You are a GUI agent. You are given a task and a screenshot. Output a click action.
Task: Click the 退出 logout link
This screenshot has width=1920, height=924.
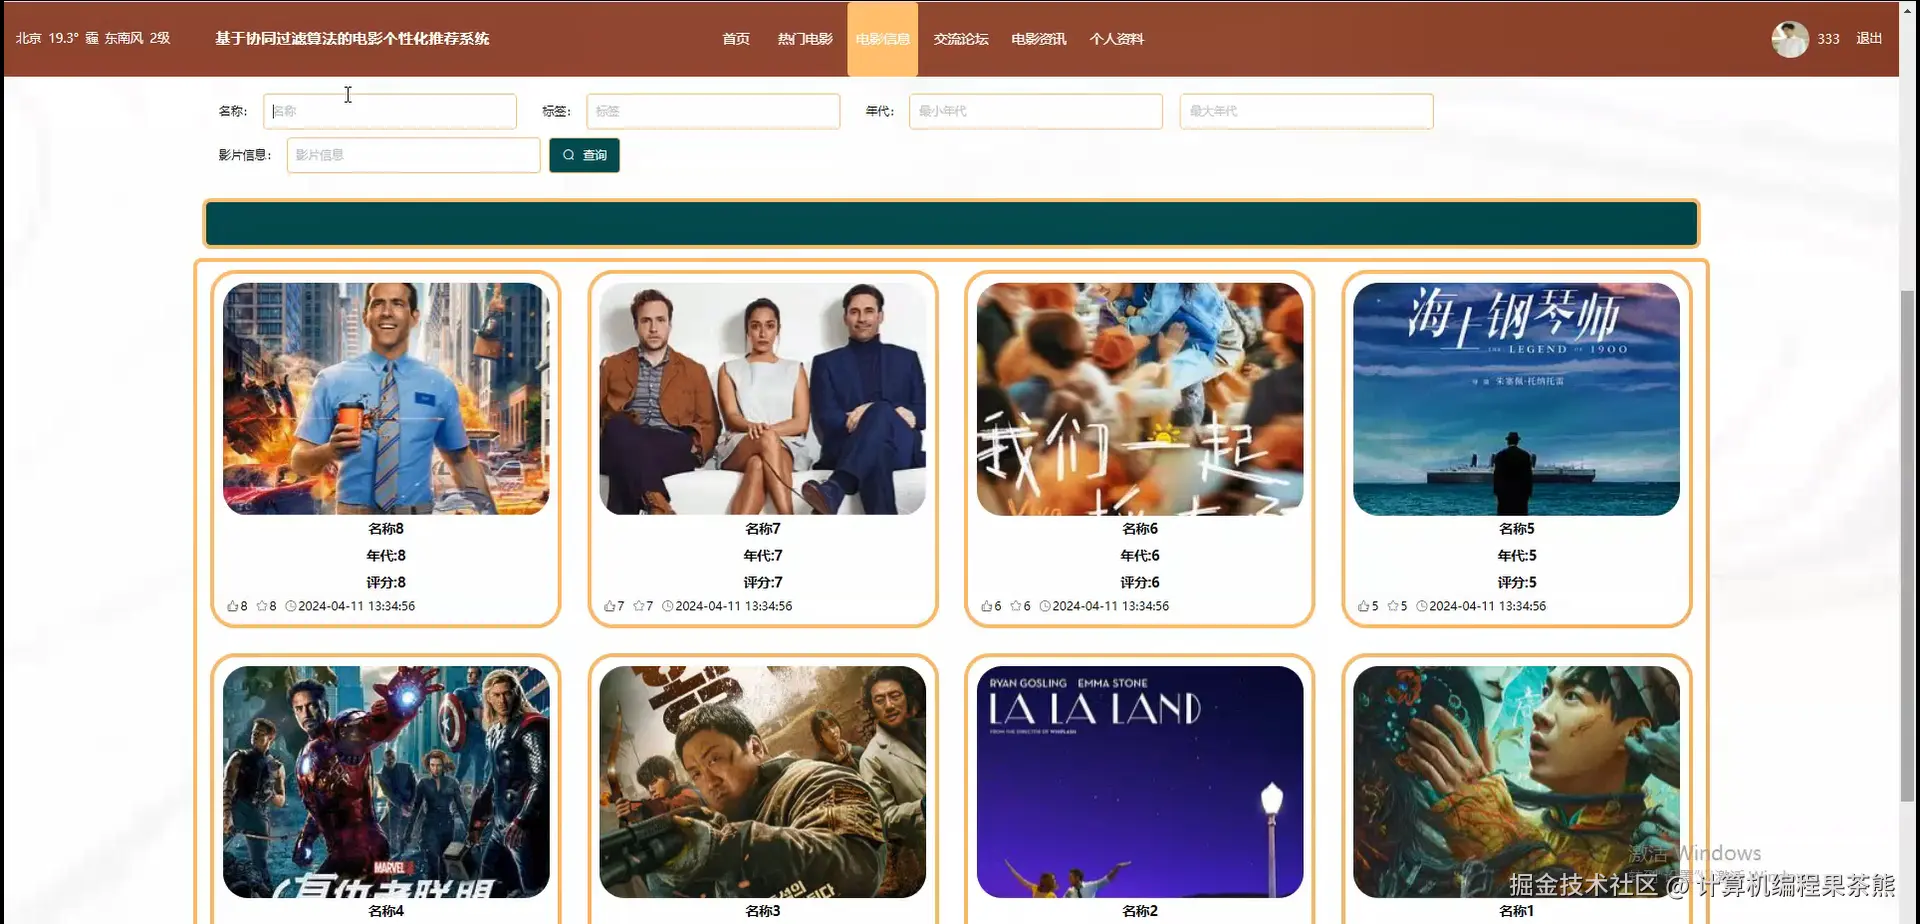click(1869, 38)
